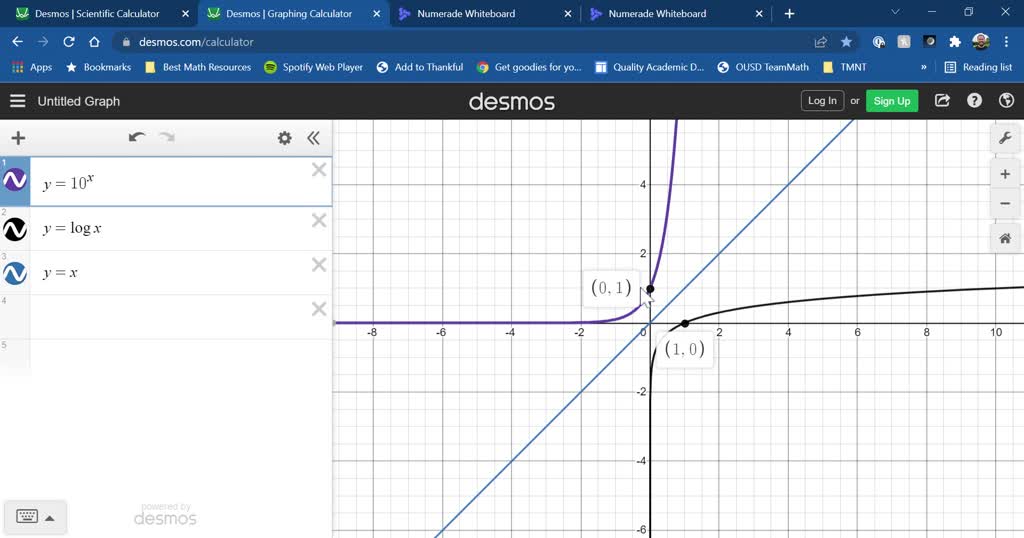Open Spotify Web Player bookmark
Image resolution: width=1024 pixels, height=538 pixels.
(313, 67)
